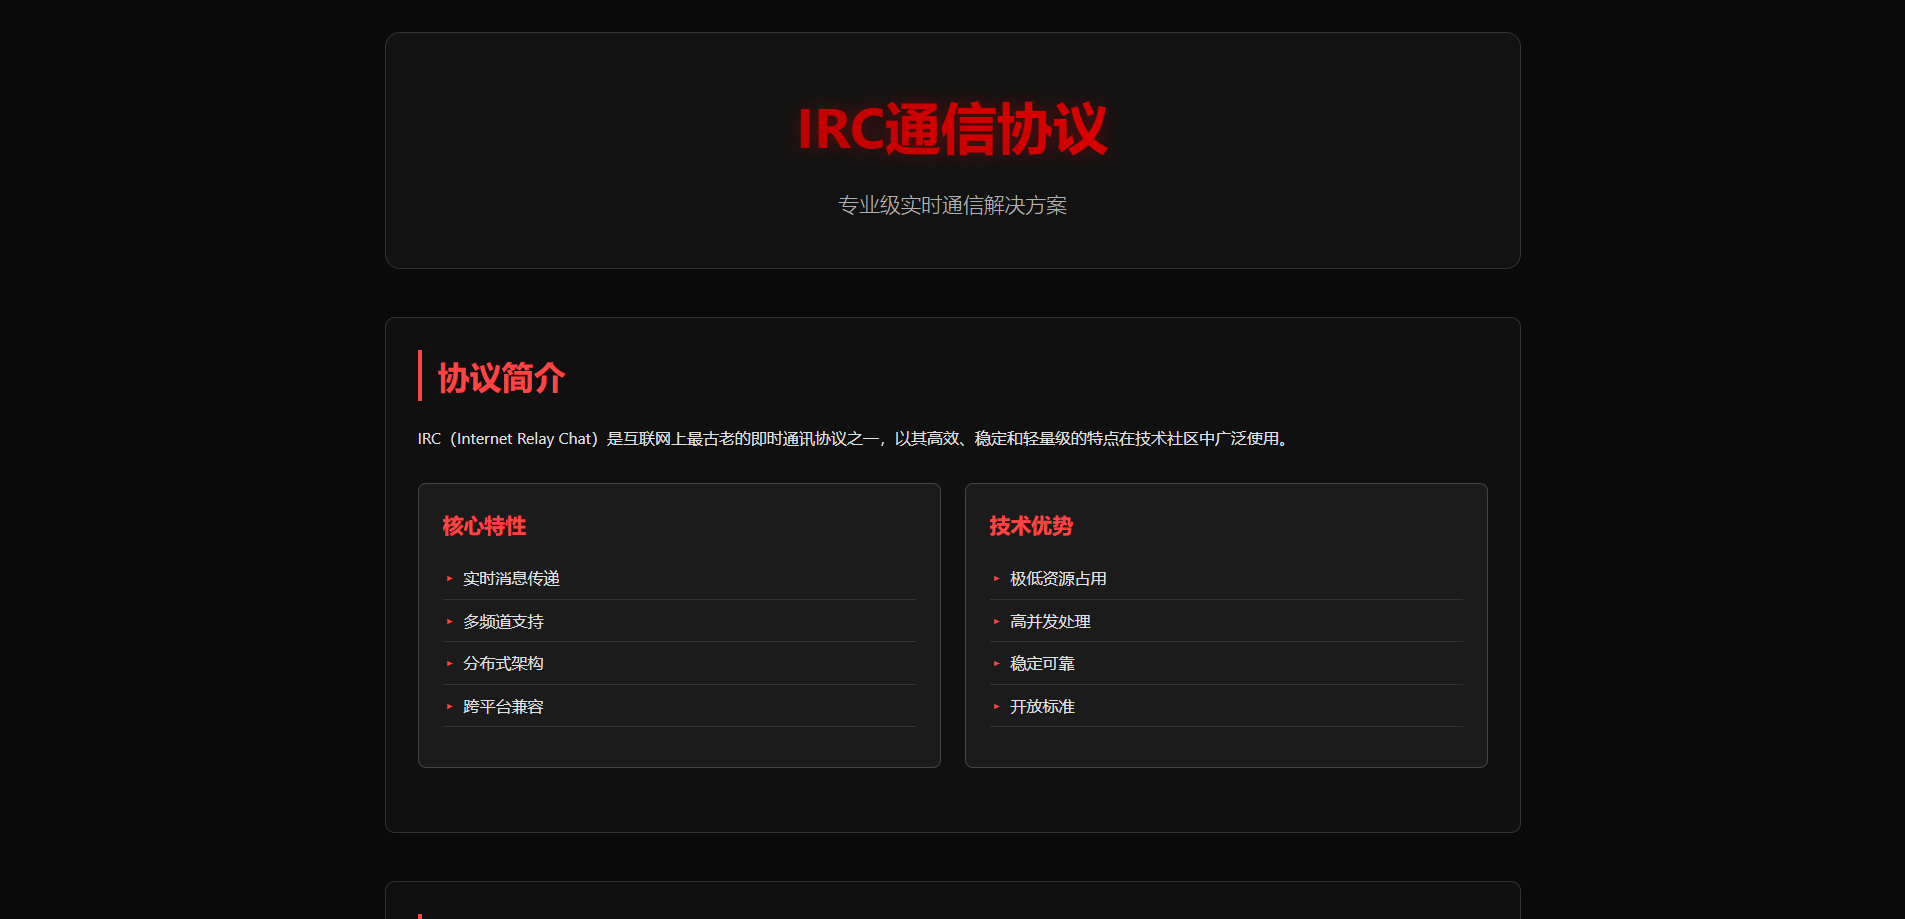This screenshot has height=919, width=1905.
Task: Click the subtitle 专业级实时通信解决方案
Action: point(952,206)
